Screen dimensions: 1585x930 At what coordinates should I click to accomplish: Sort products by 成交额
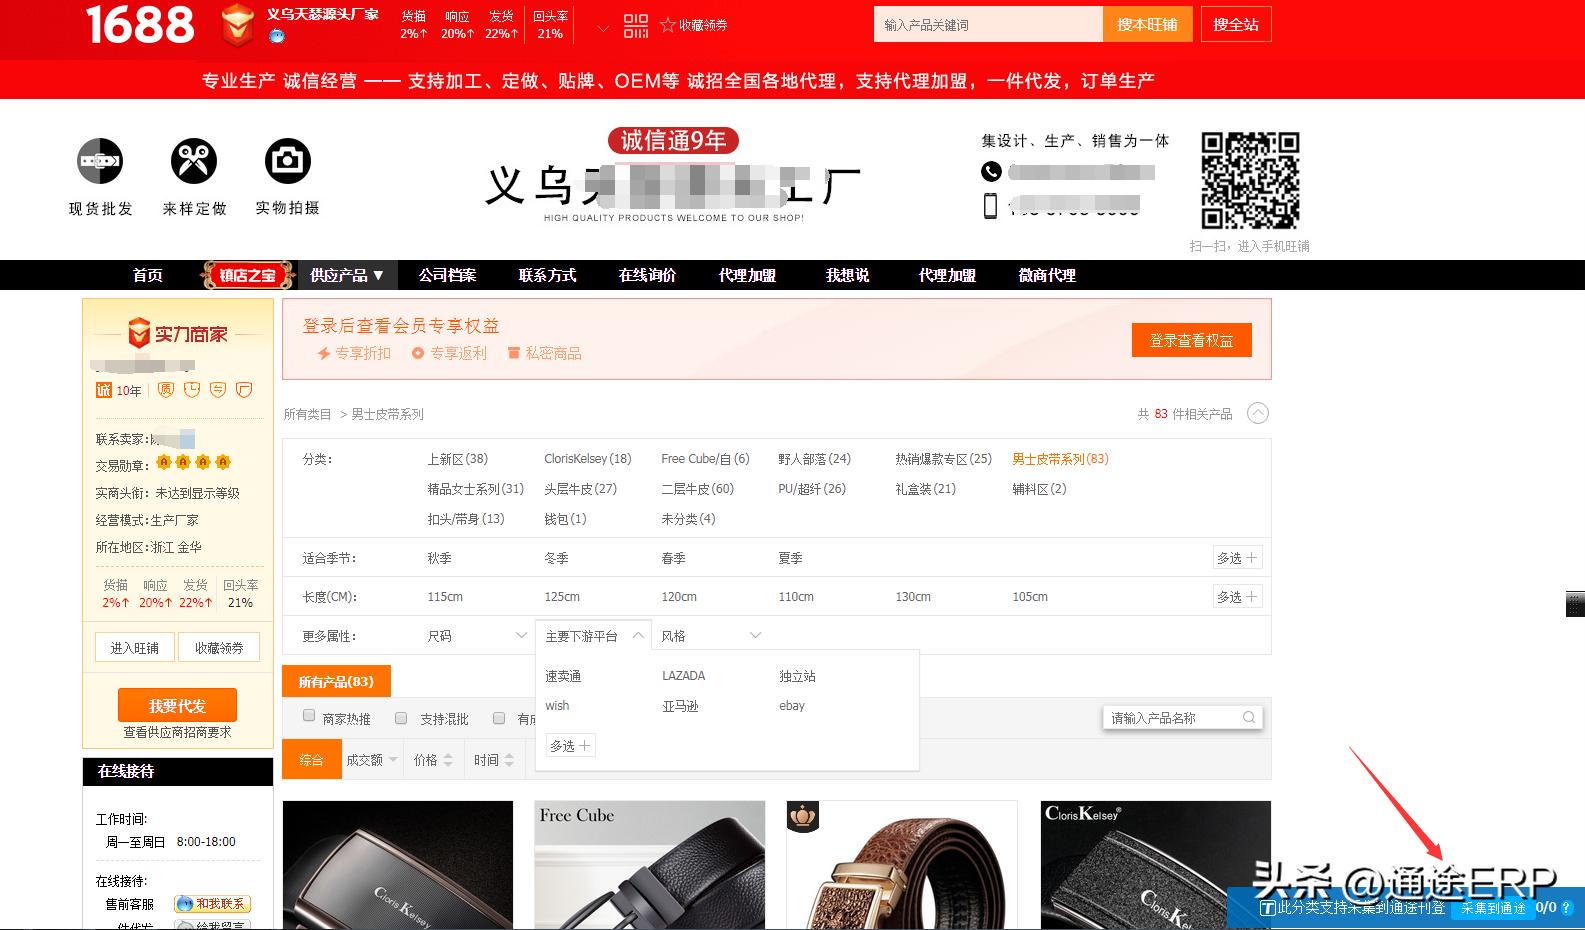coord(372,760)
